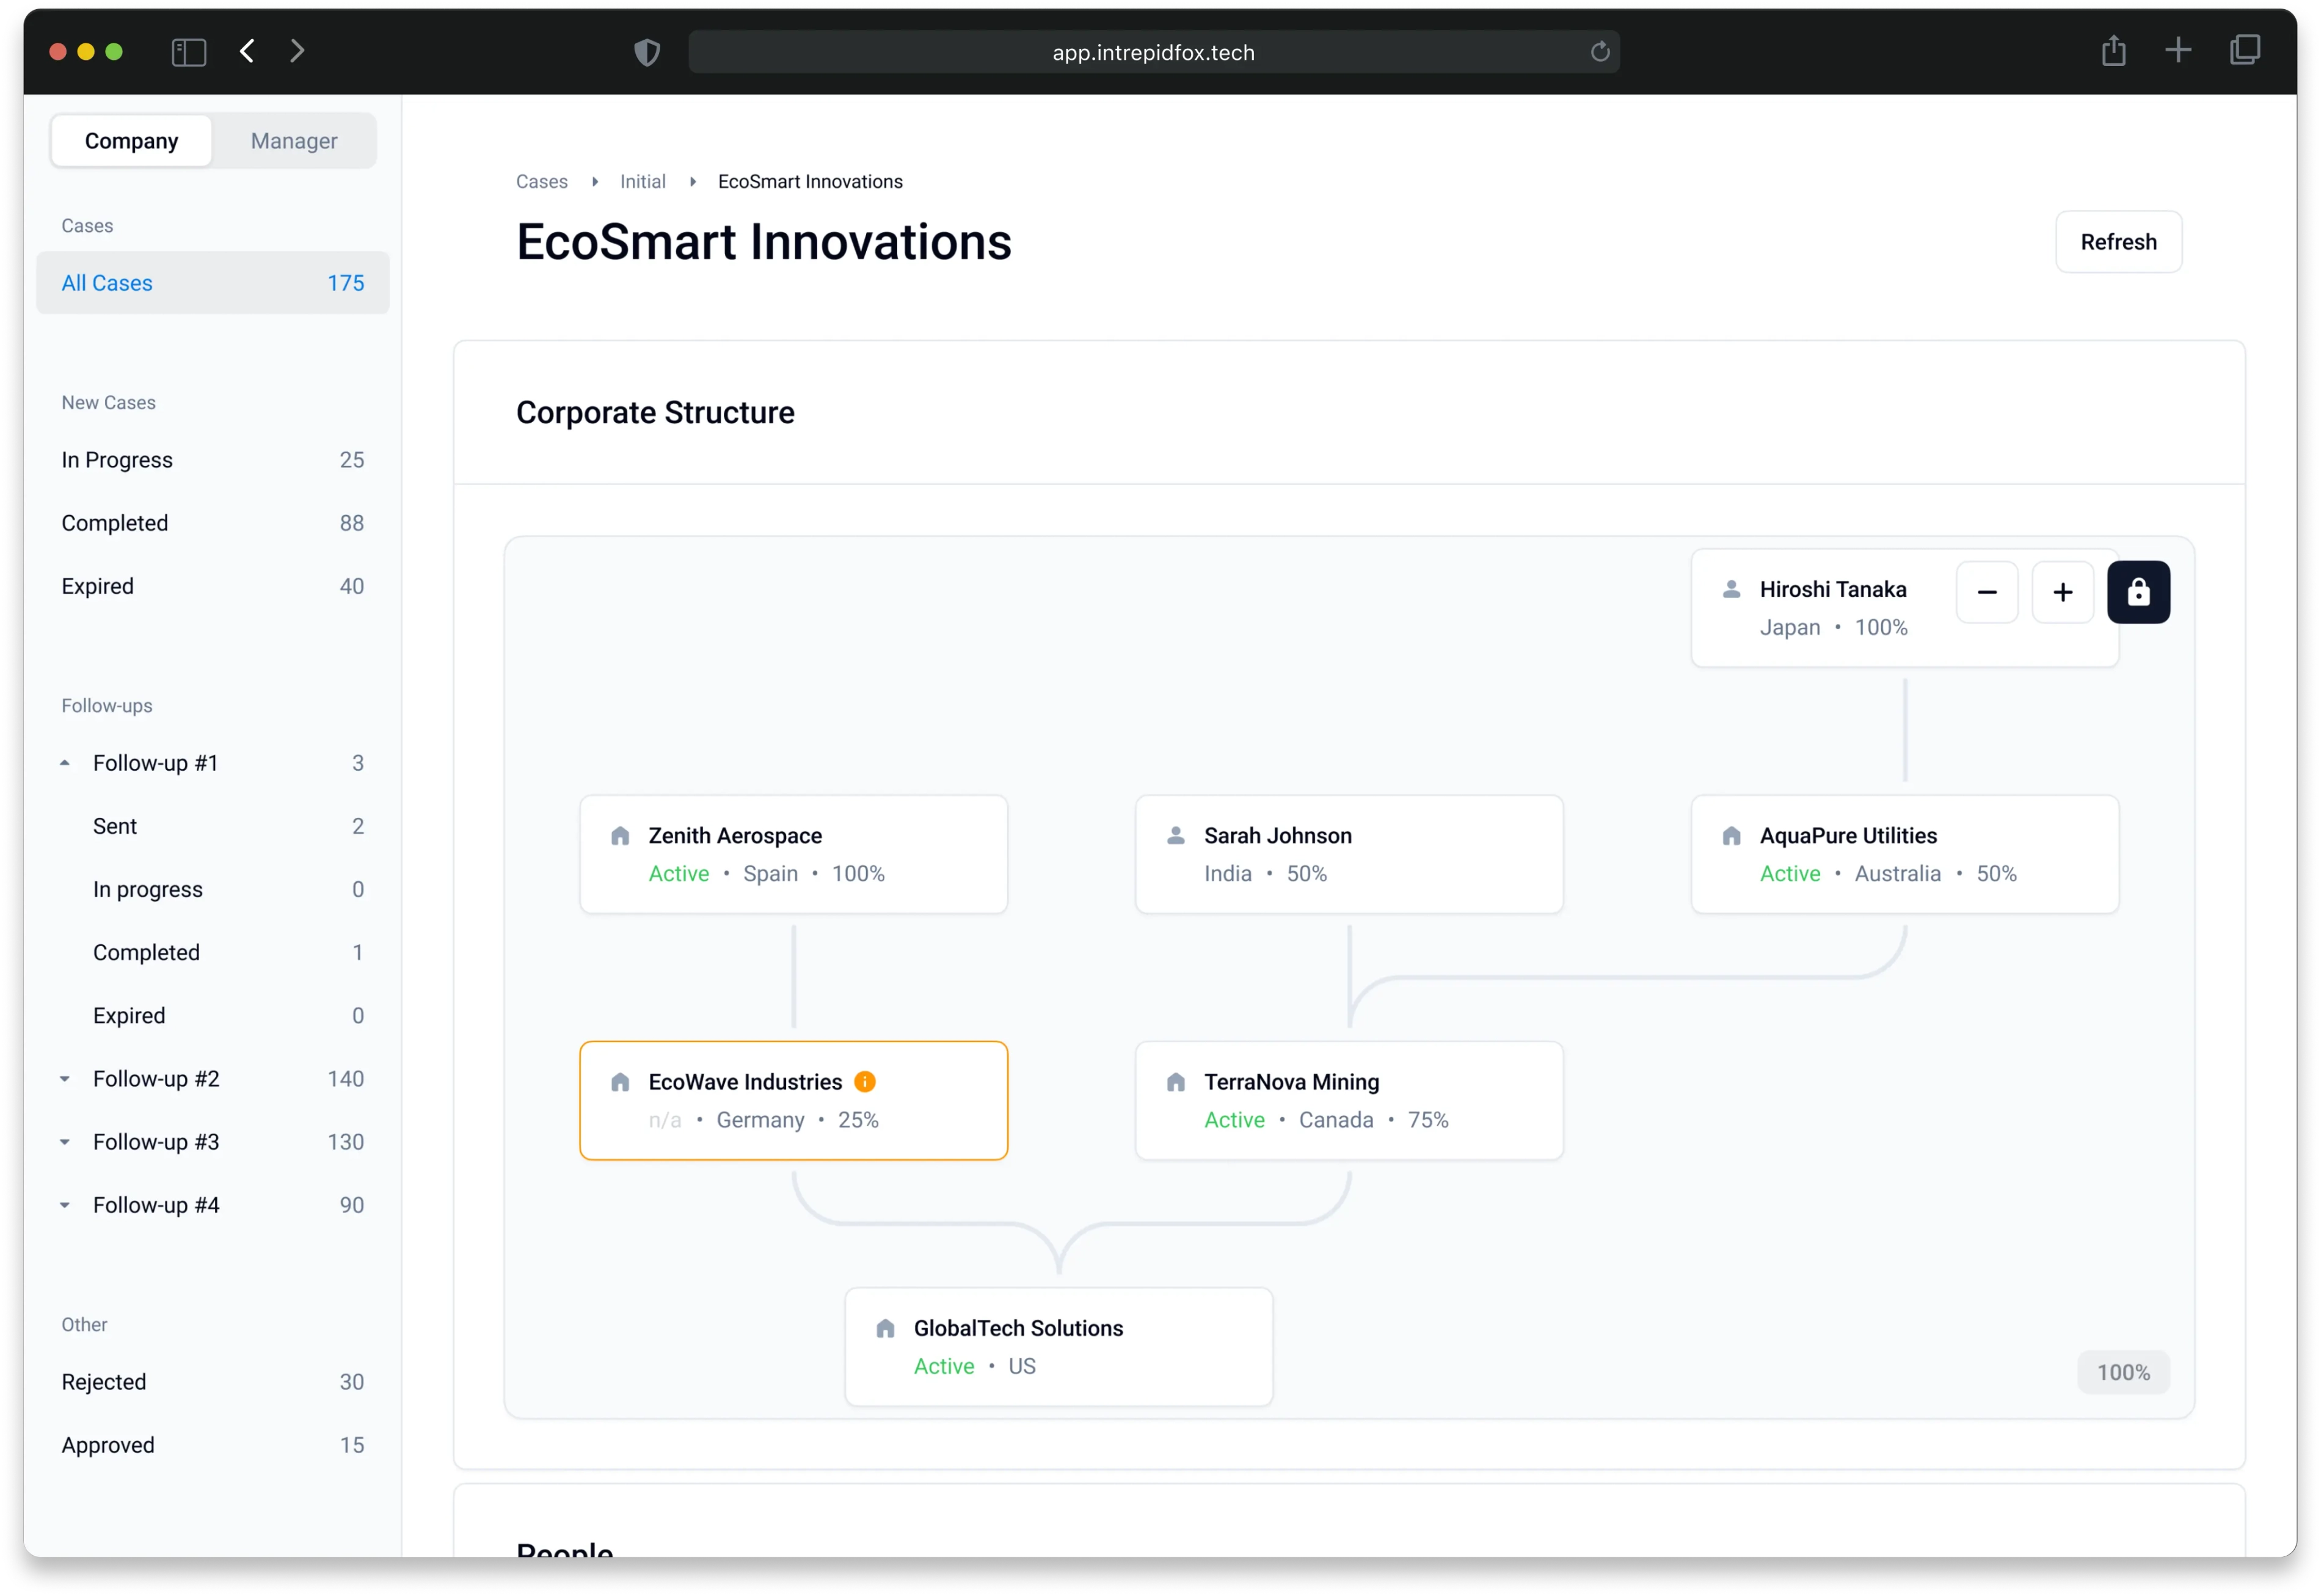Click the EcoWave Industries warning info icon

[865, 1081]
